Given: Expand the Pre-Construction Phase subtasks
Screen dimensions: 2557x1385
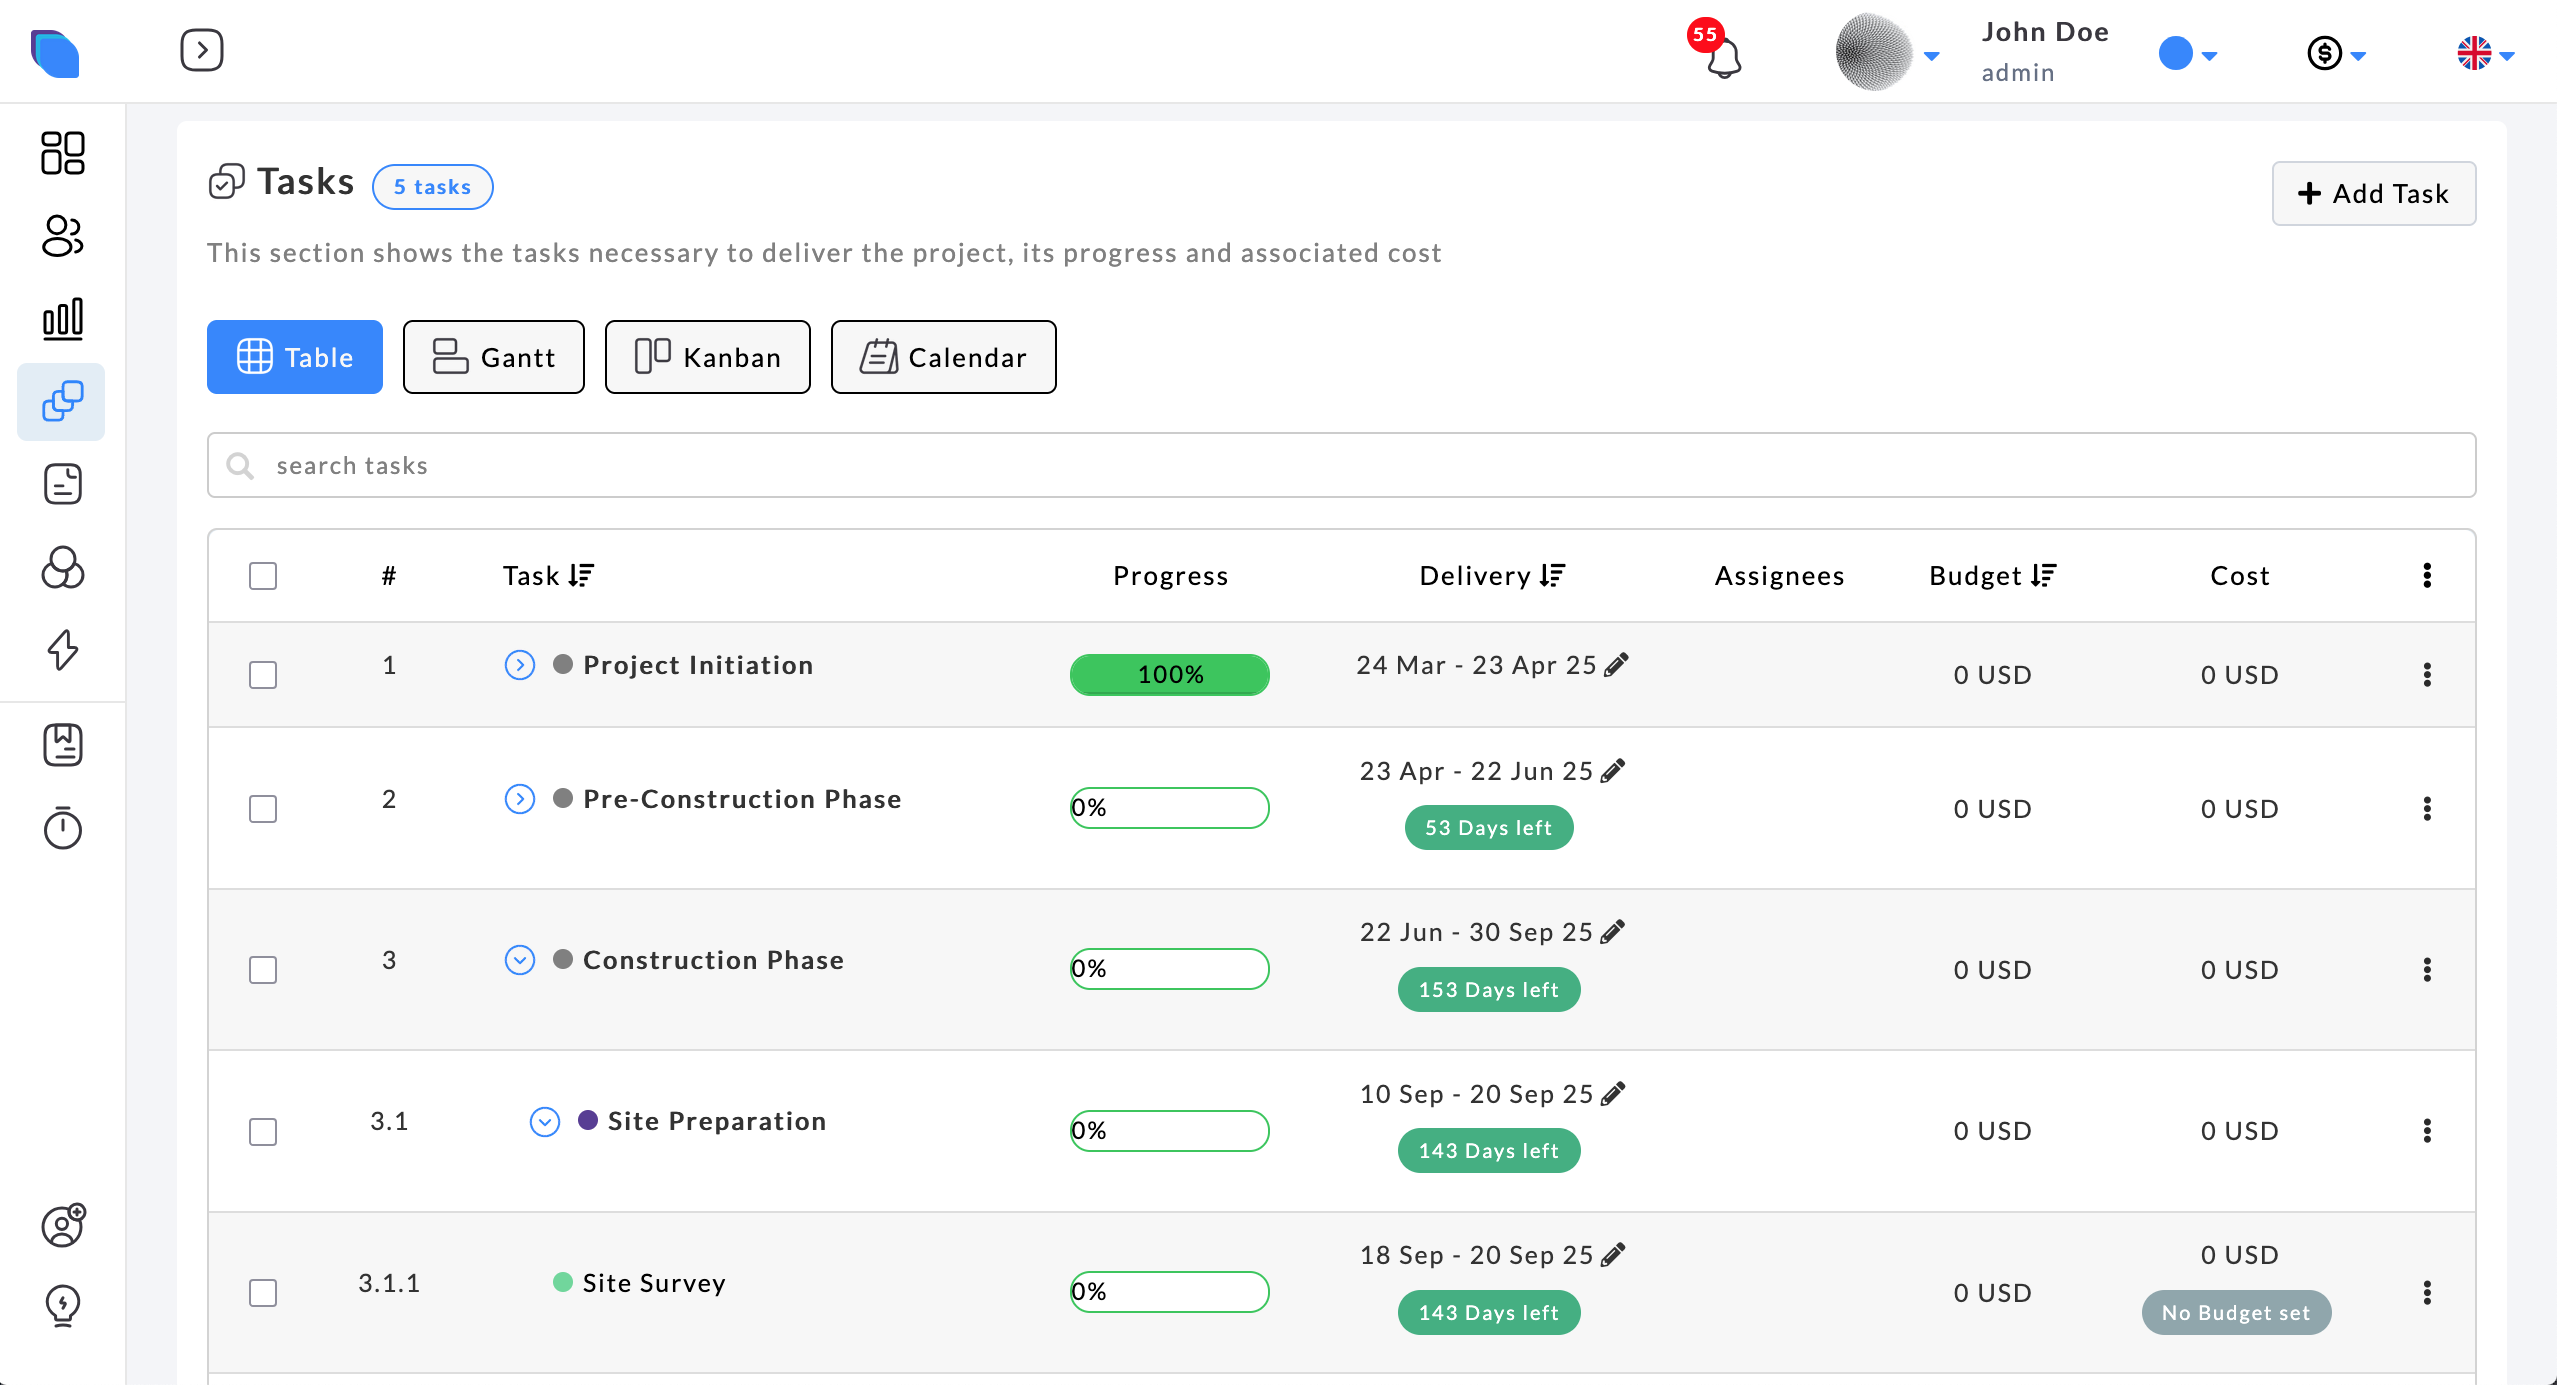Looking at the screenshot, I should (519, 799).
